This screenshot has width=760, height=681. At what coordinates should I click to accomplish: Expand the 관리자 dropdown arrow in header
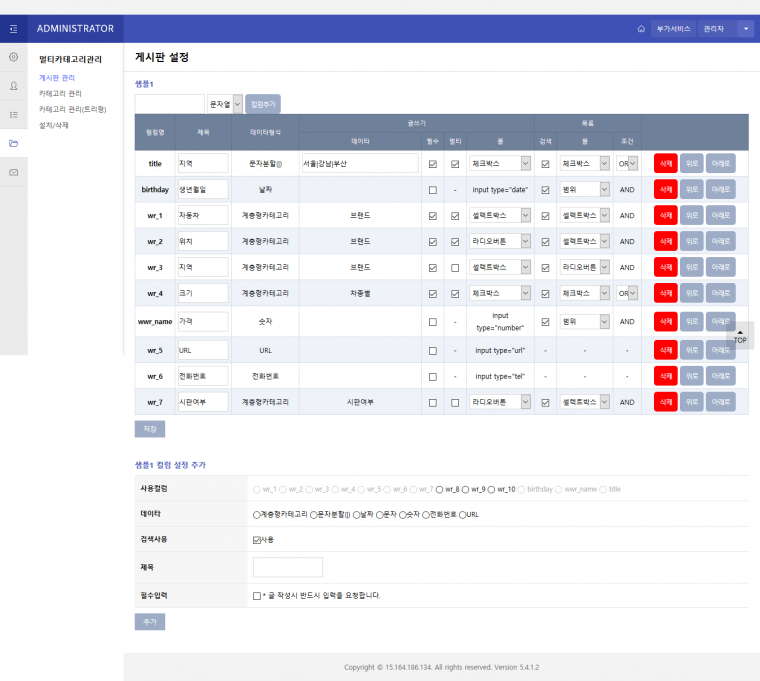746,29
